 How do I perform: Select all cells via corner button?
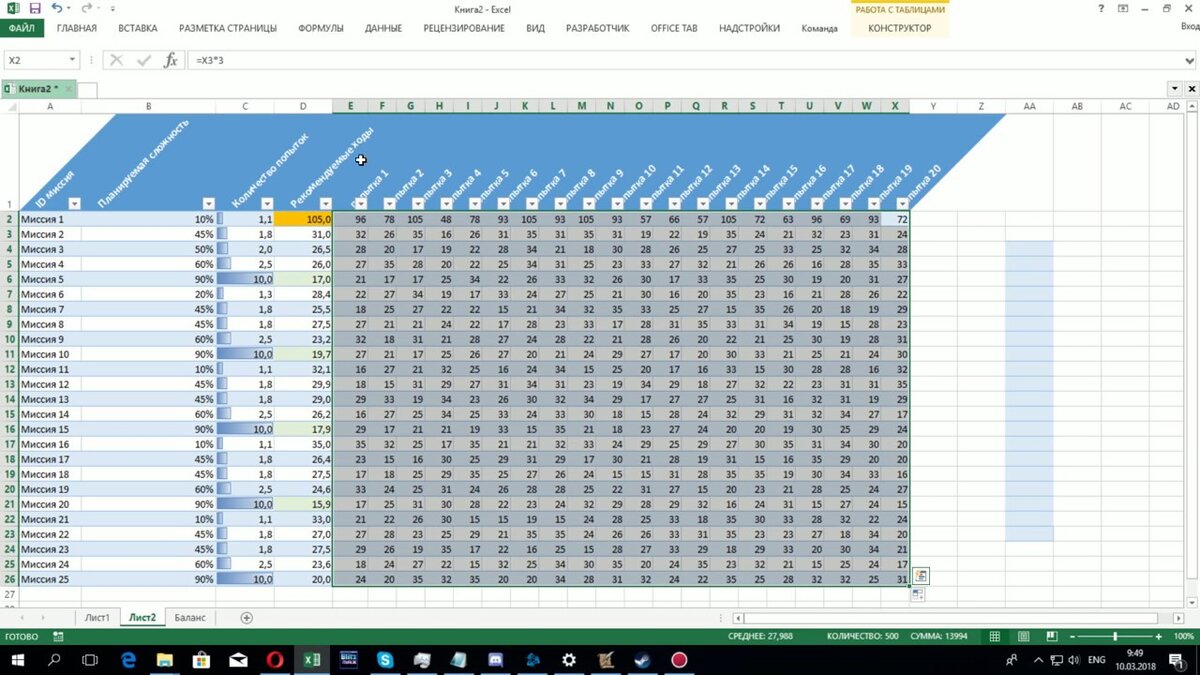click(x=9, y=106)
